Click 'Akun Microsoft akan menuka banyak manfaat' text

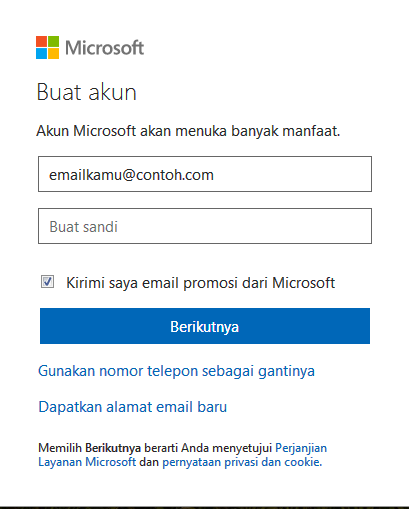[188, 131]
